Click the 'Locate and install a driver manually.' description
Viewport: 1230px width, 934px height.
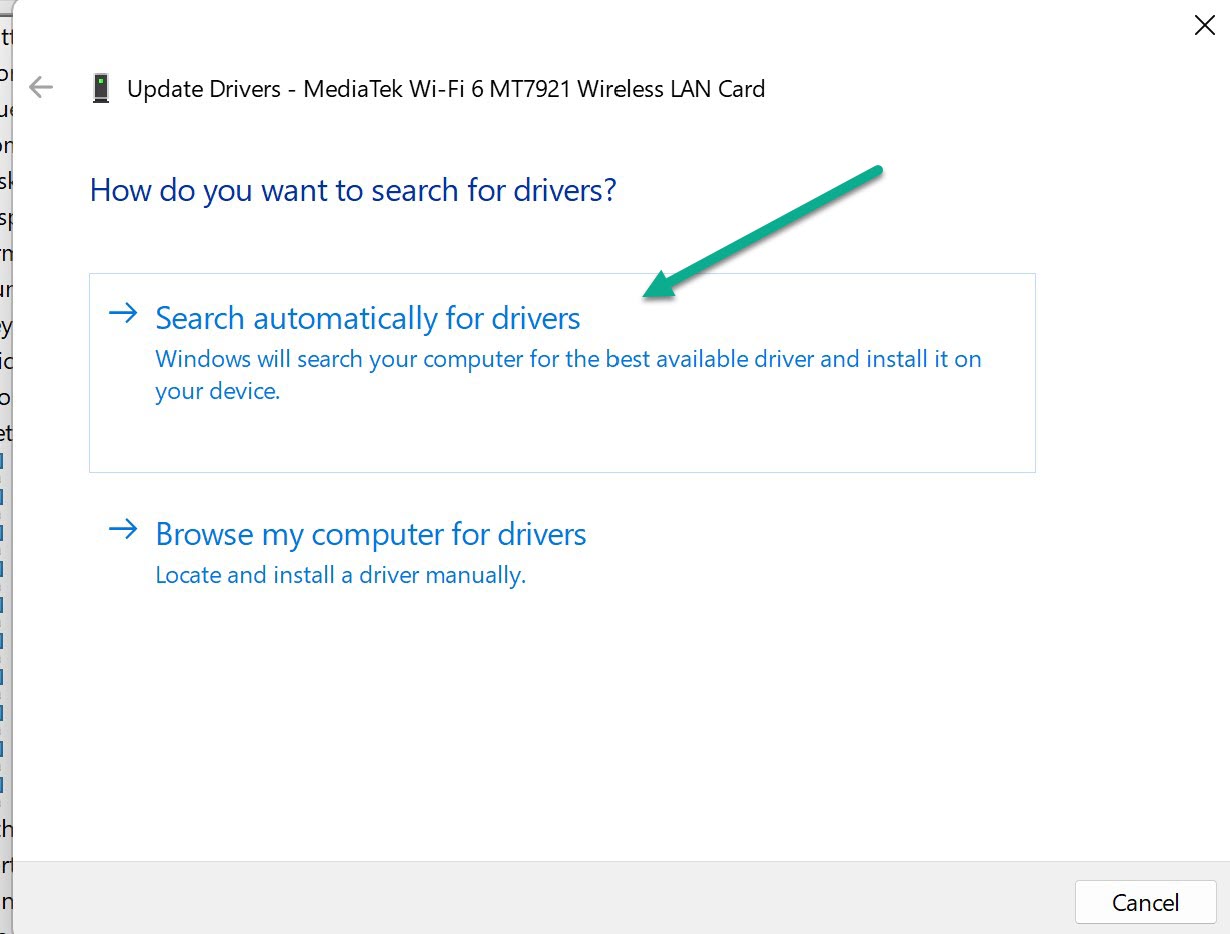pyautogui.click(x=340, y=575)
